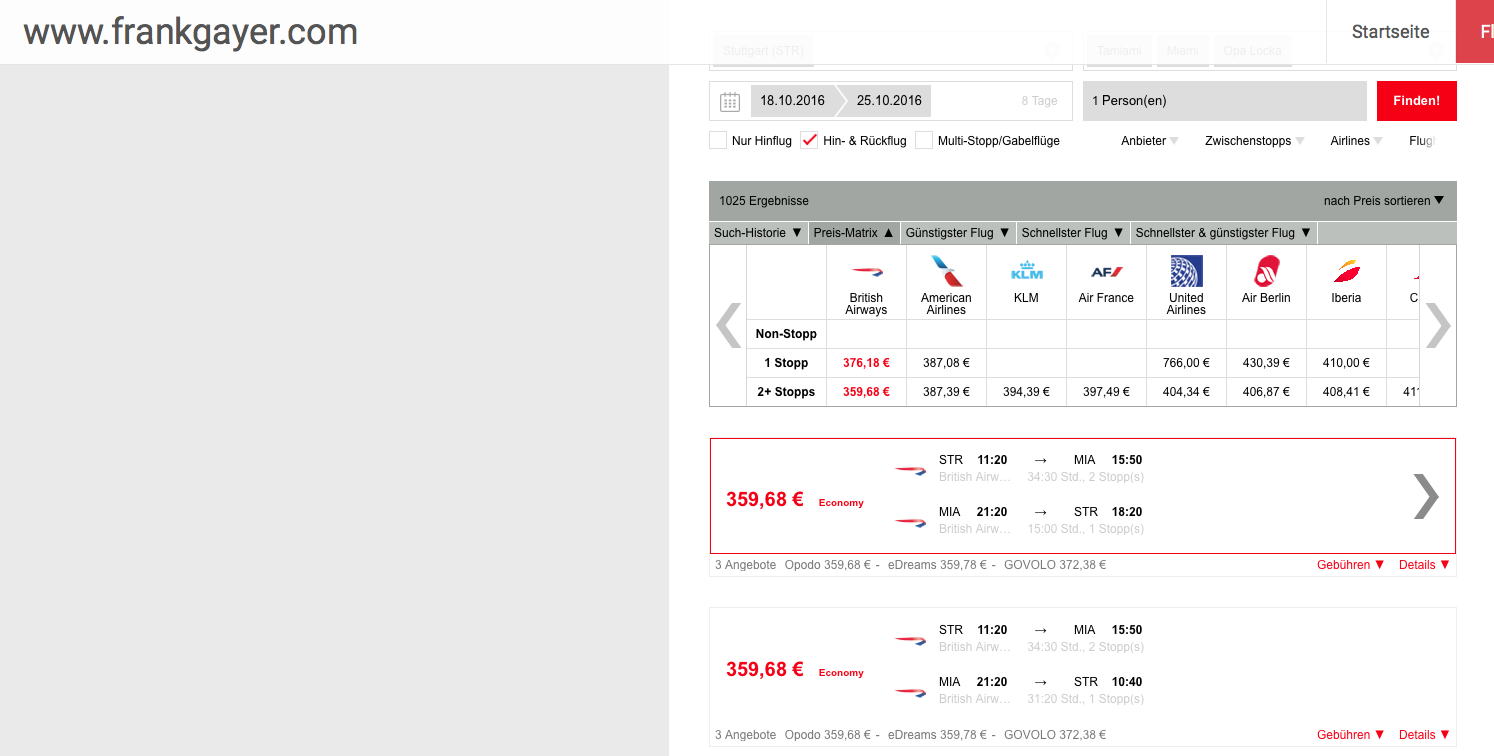Expand Details for the 18:20 return offer
Image resolution: width=1494 pixels, height=756 pixels.
[1424, 565]
